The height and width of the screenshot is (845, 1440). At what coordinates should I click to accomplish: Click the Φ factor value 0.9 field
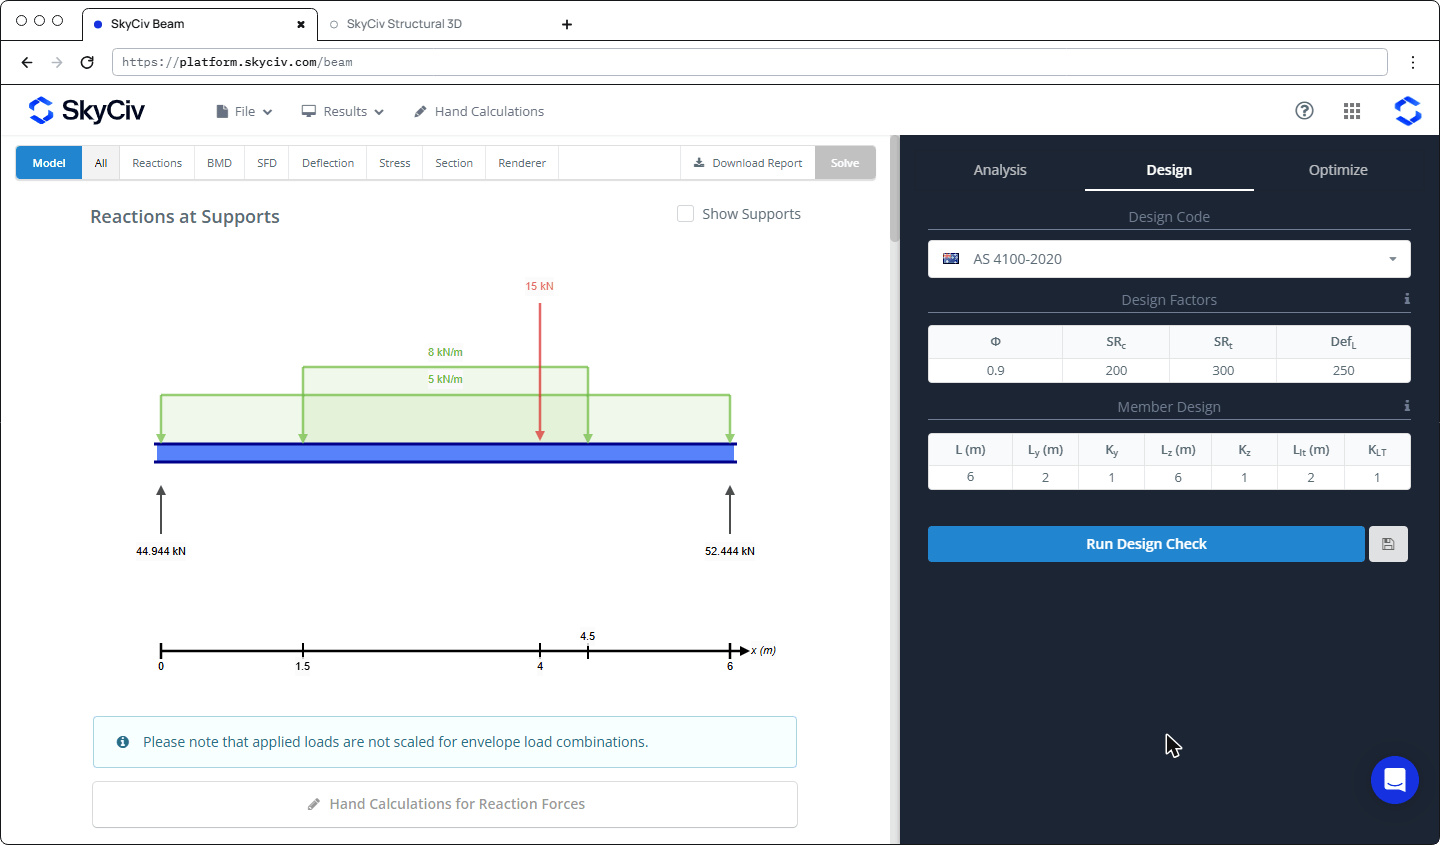click(x=995, y=370)
